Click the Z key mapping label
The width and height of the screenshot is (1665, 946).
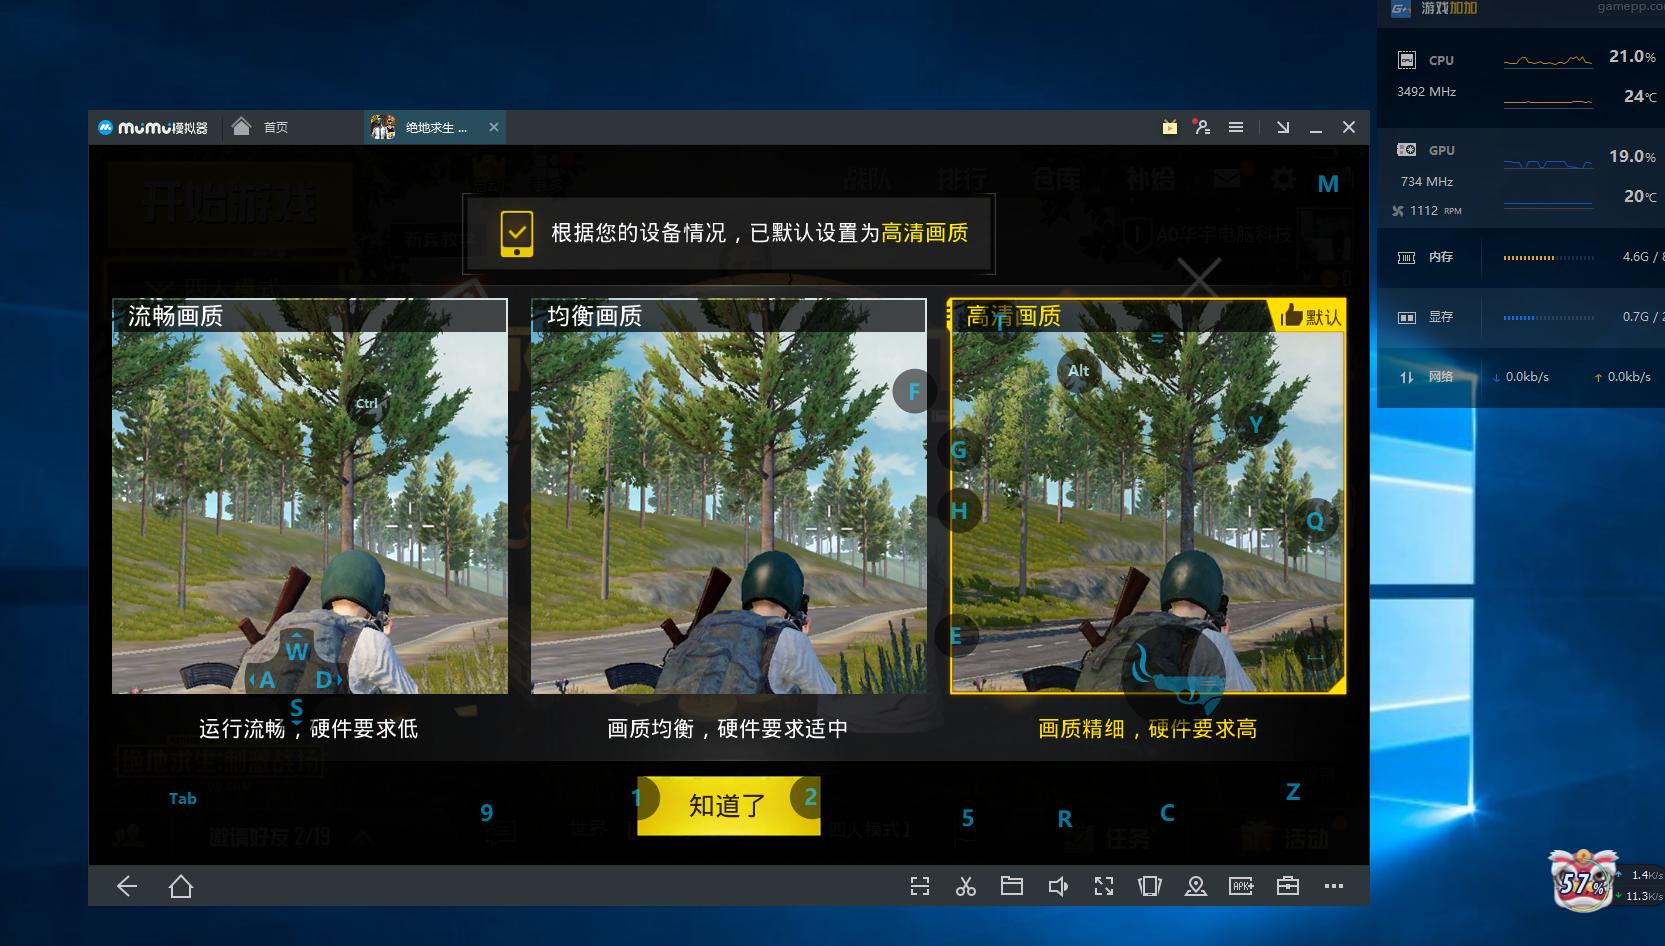pyautogui.click(x=1293, y=792)
